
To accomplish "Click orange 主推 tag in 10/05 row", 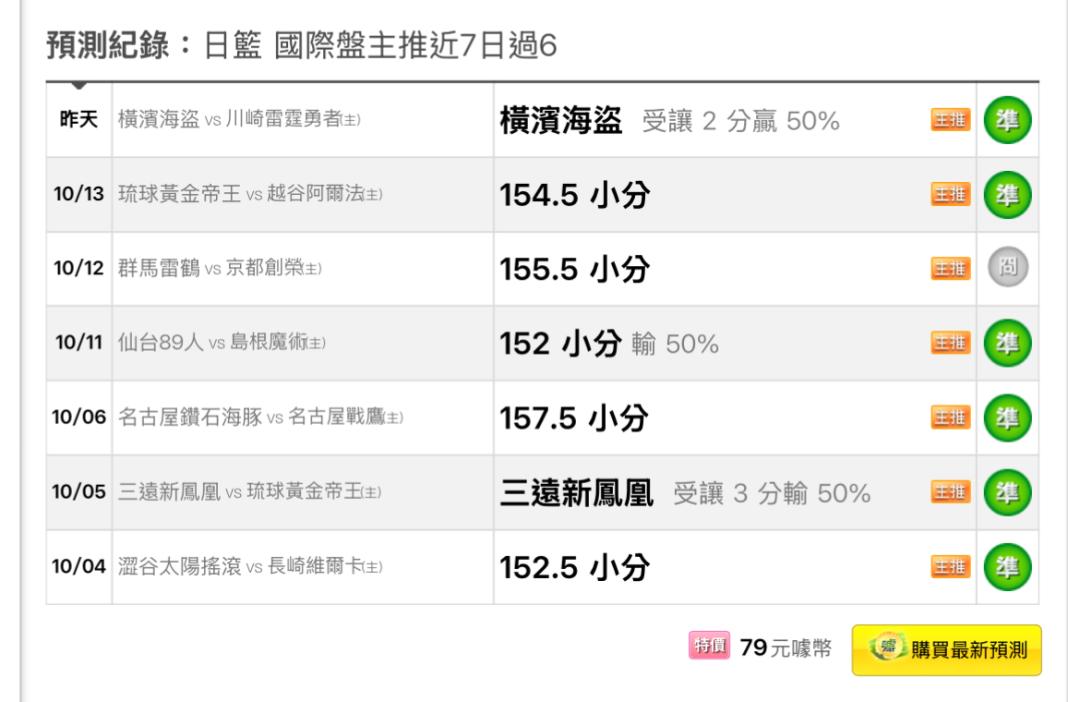I will click(x=951, y=492).
